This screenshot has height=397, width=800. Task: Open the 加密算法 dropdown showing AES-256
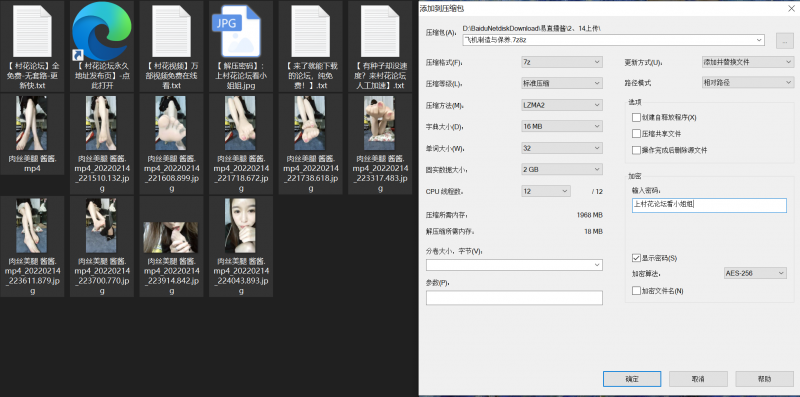click(x=755, y=274)
